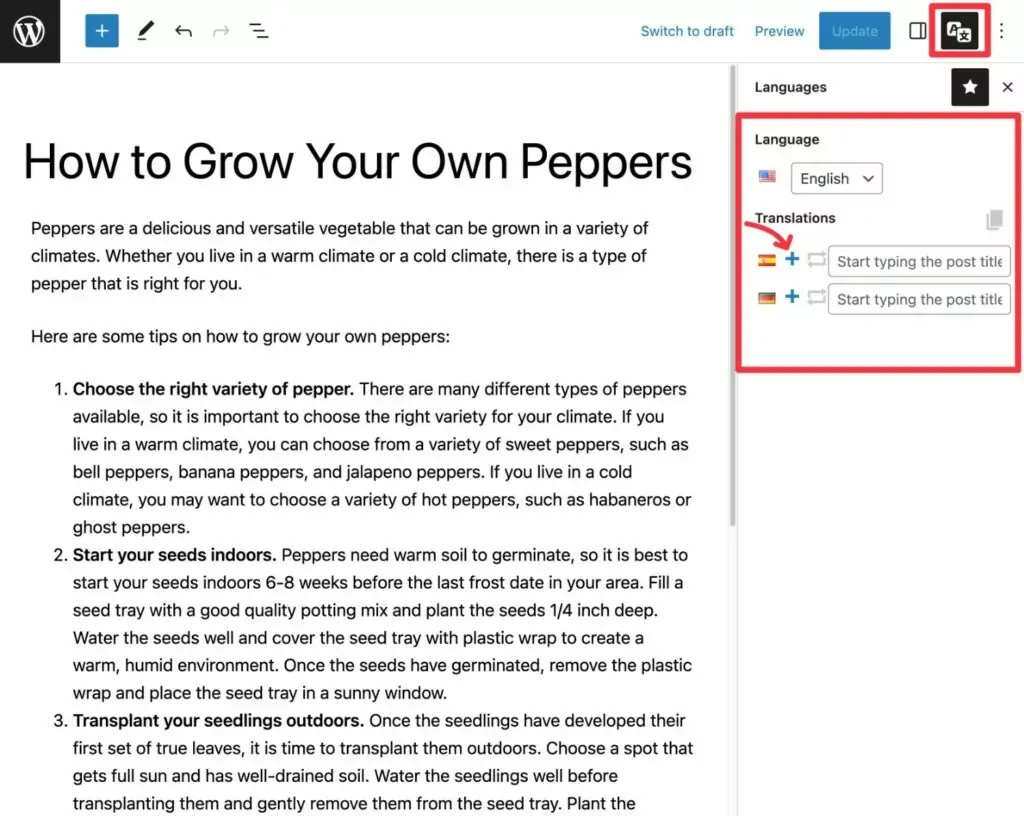Toggle the Languages translate icon
1024x816 pixels.
pyautogui.click(x=959, y=31)
